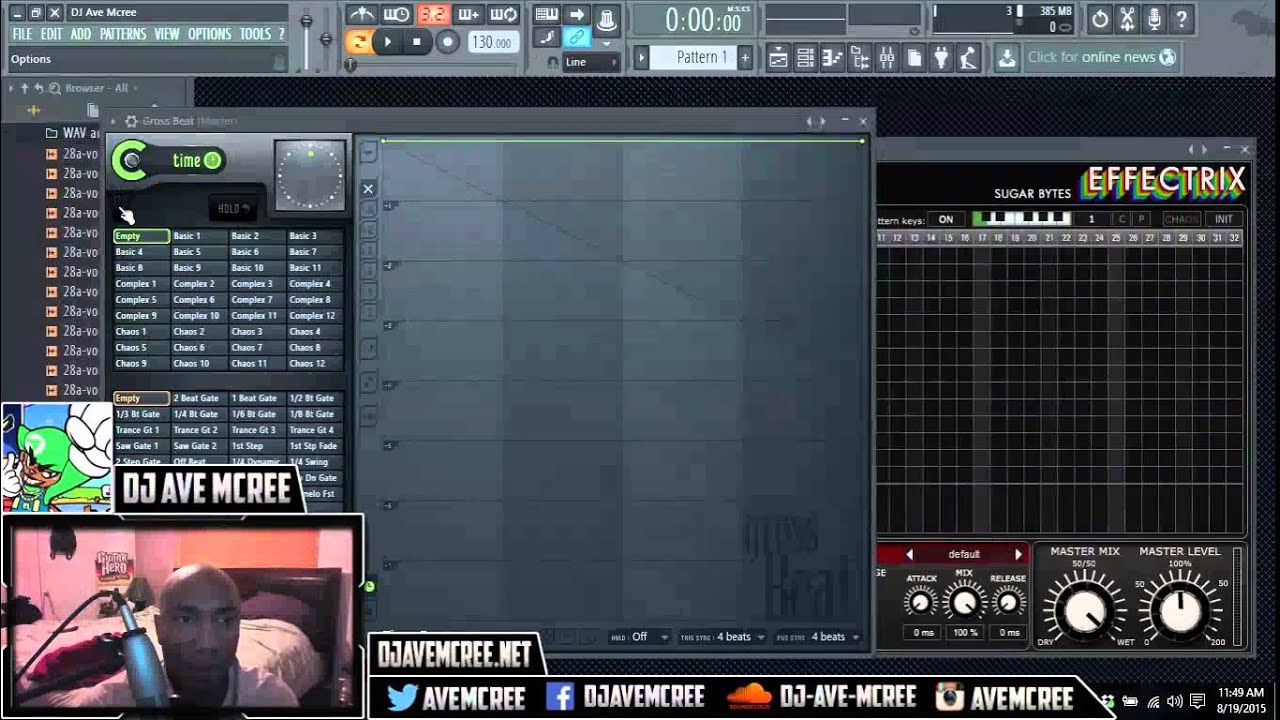1280x720 pixels.
Task: Open the ADD menu
Action: click(80, 34)
